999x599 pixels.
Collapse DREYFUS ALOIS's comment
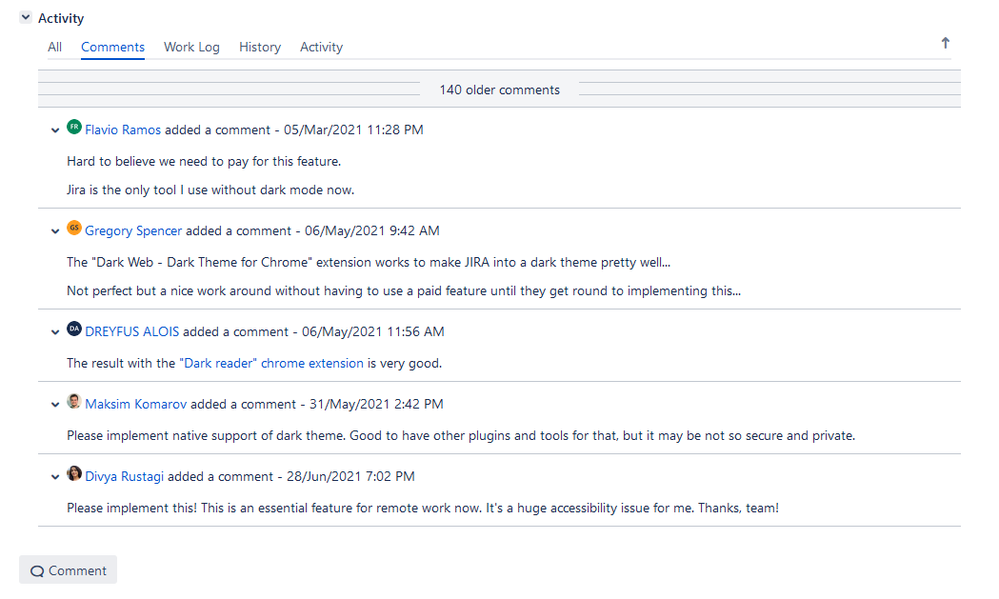coord(55,332)
